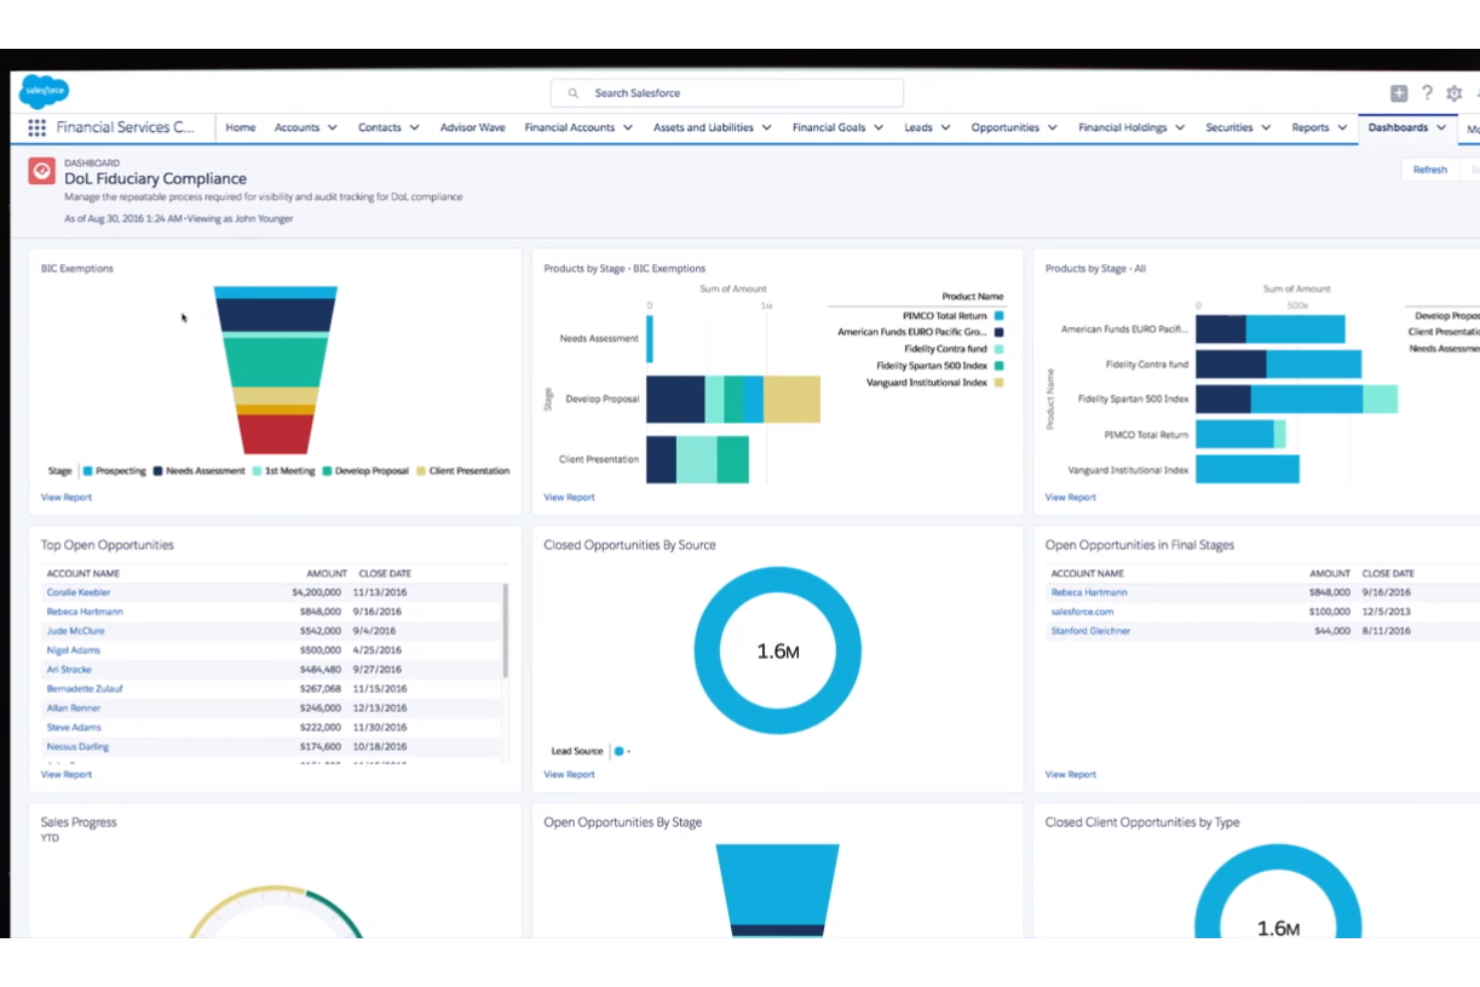The width and height of the screenshot is (1480, 987).
Task: Click the Refresh button
Action: click(x=1429, y=169)
